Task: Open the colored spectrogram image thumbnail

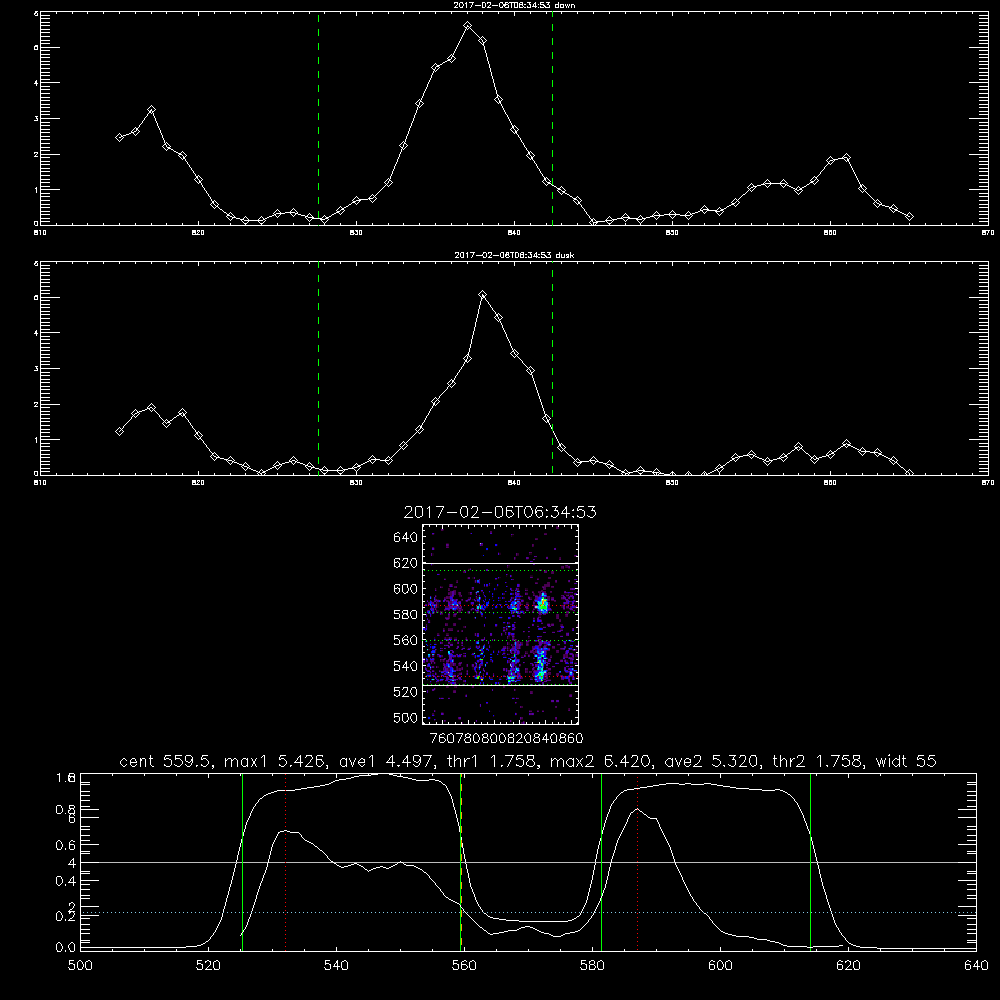Action: coord(501,624)
